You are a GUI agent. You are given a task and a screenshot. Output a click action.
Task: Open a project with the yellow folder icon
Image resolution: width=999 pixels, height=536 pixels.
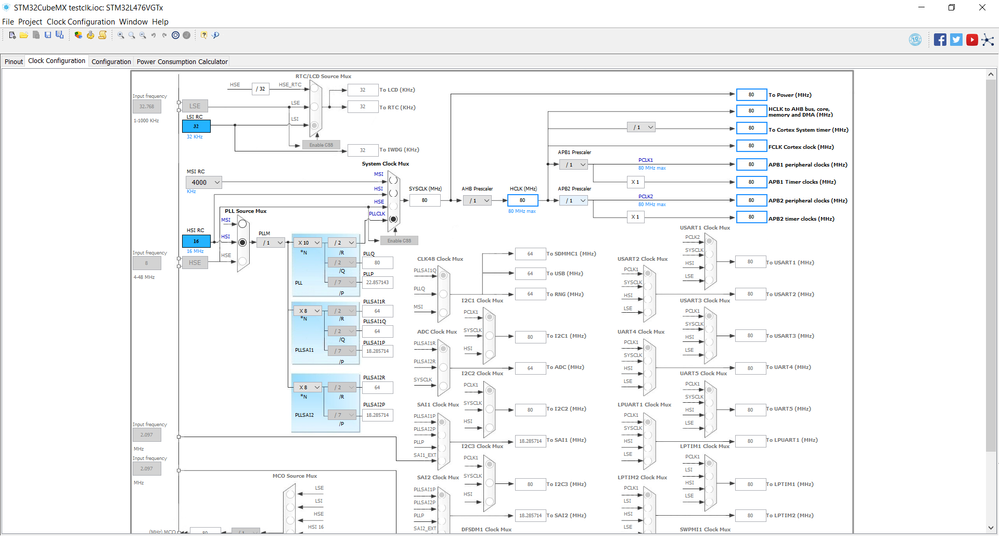pyautogui.click(x=24, y=35)
